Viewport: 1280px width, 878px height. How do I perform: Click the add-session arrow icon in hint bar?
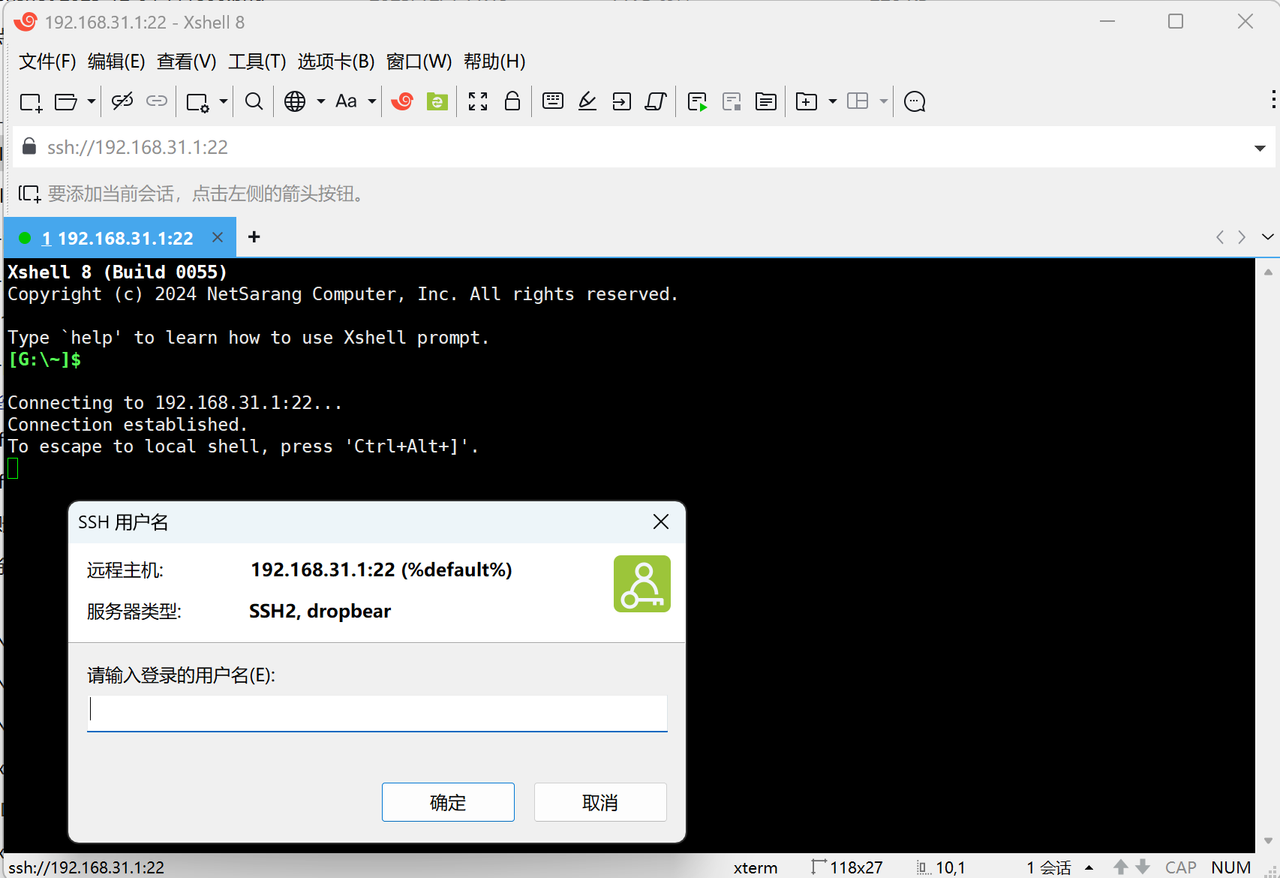tap(30, 194)
